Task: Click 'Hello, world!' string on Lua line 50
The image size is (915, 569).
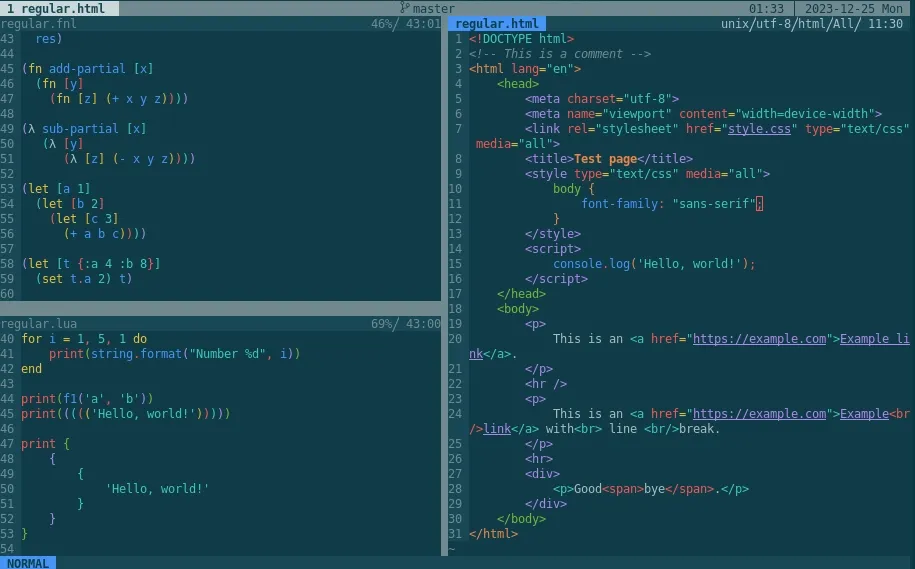Action: pyautogui.click(x=157, y=489)
